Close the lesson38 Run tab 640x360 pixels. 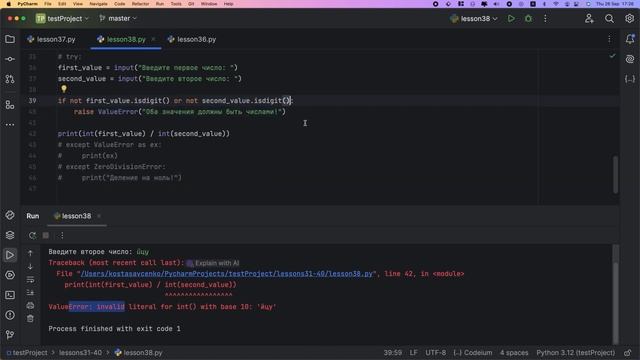(99, 216)
